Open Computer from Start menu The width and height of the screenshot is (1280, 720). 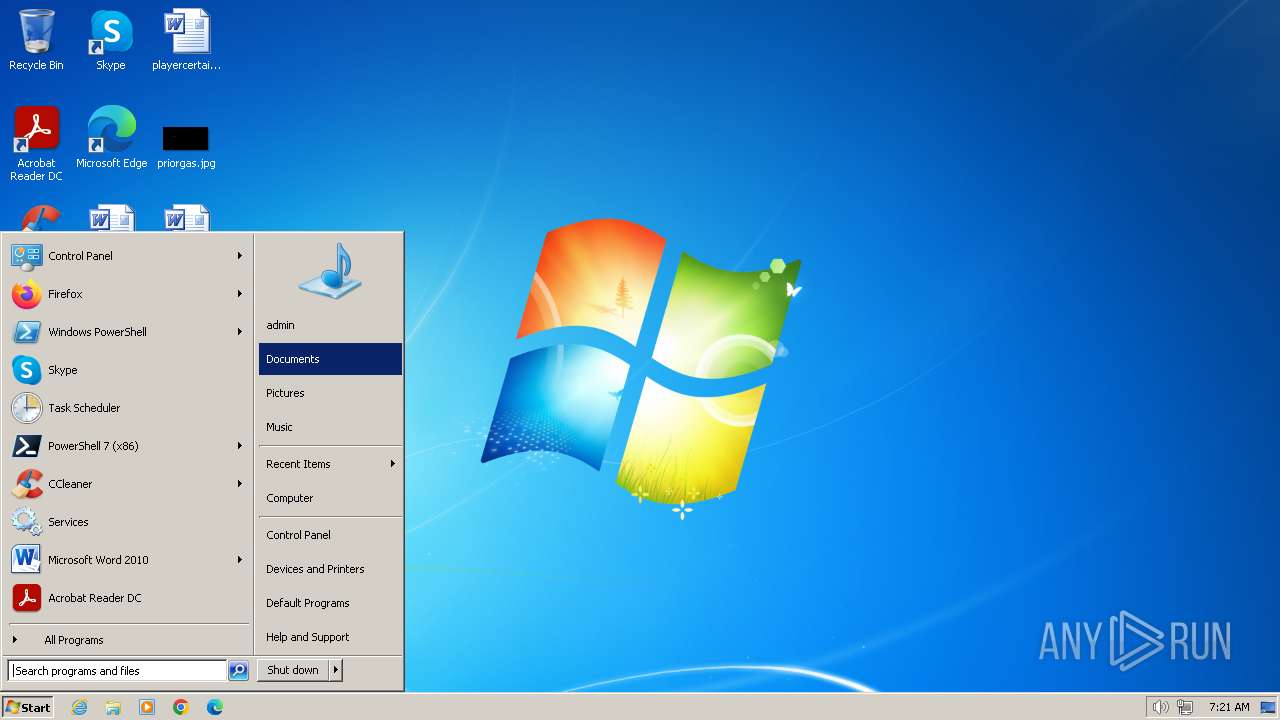(x=330, y=498)
